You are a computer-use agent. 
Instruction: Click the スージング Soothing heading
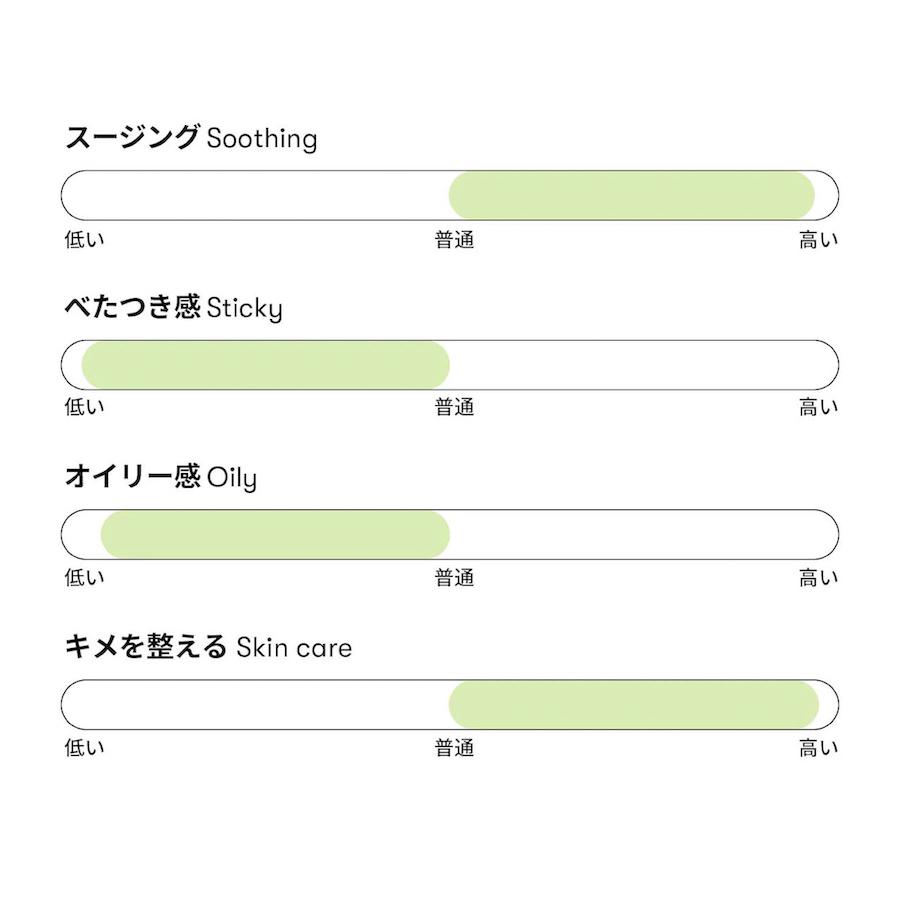click(191, 138)
